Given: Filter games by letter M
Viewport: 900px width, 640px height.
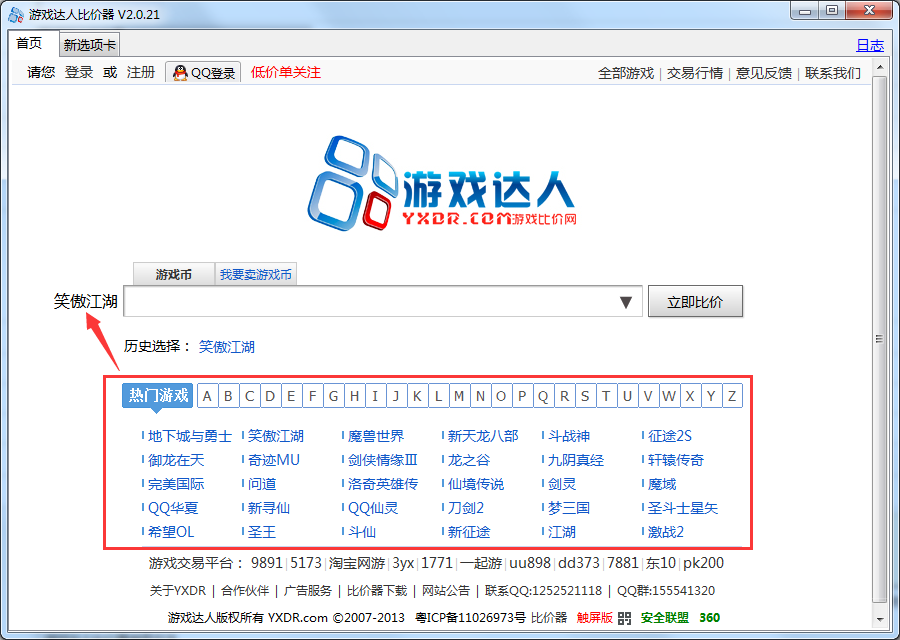Looking at the screenshot, I should [459, 396].
